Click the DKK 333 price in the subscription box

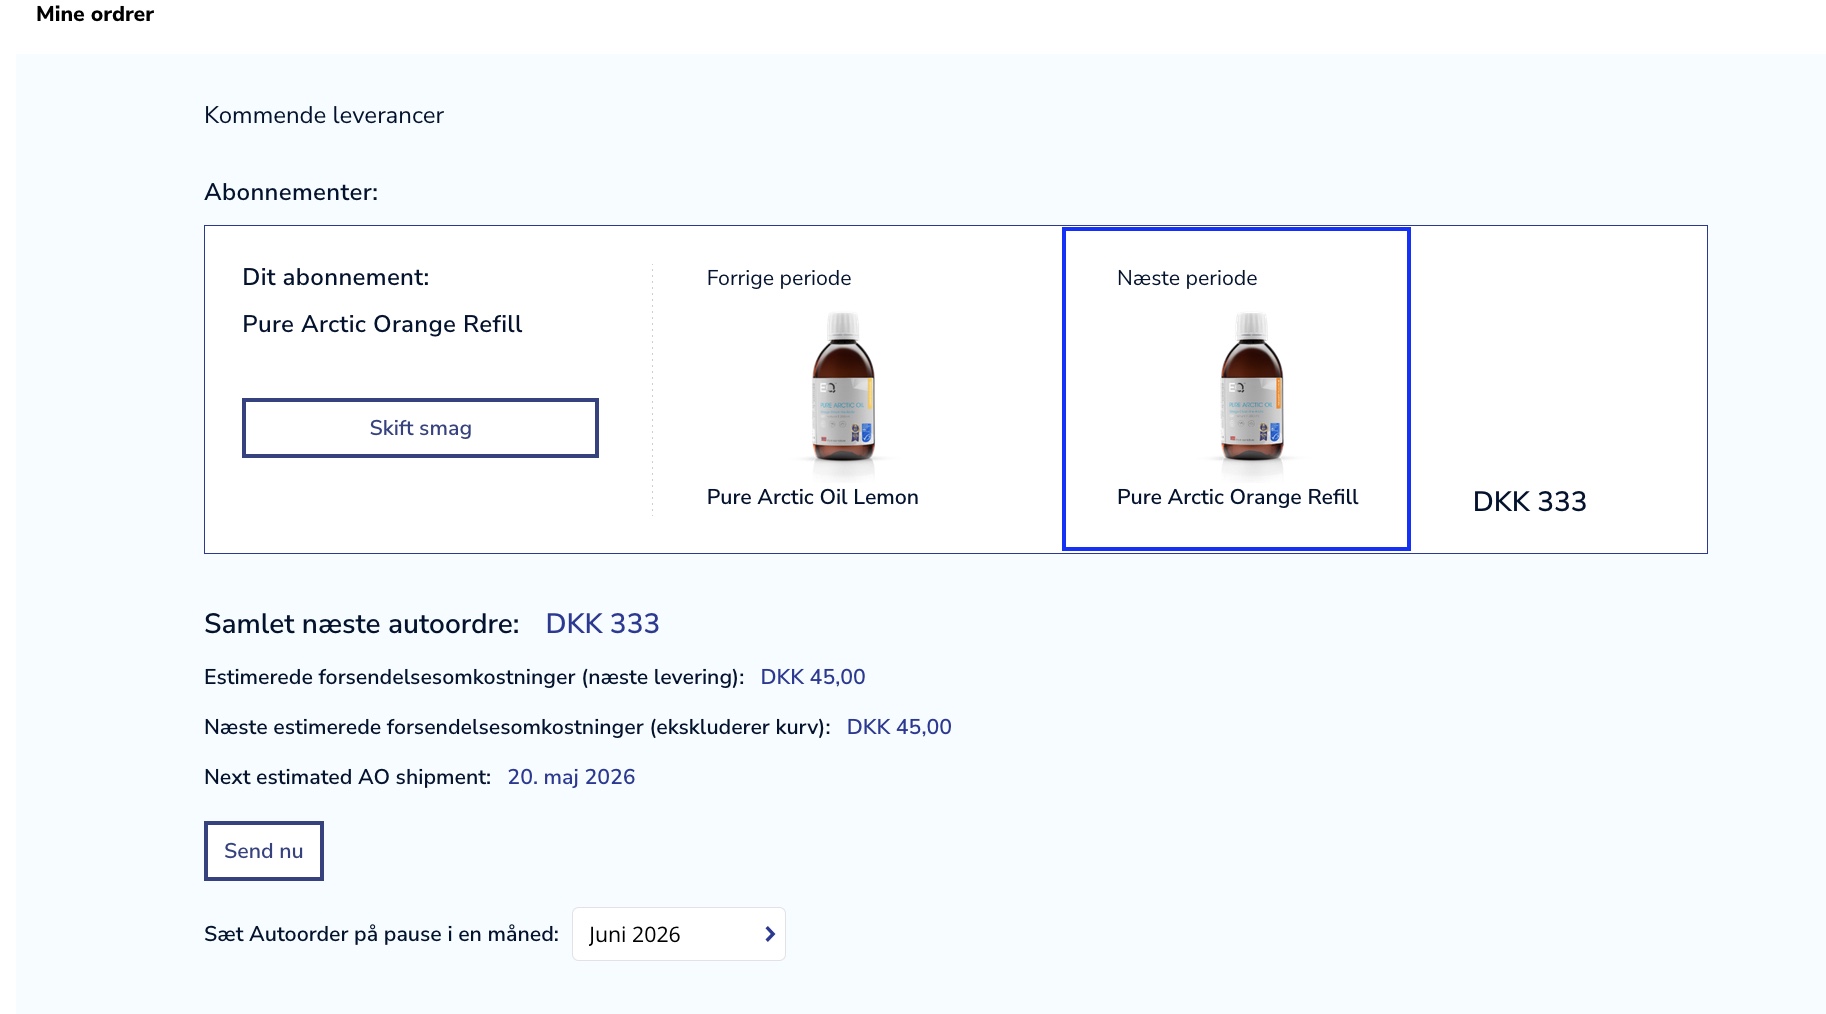pos(1529,501)
